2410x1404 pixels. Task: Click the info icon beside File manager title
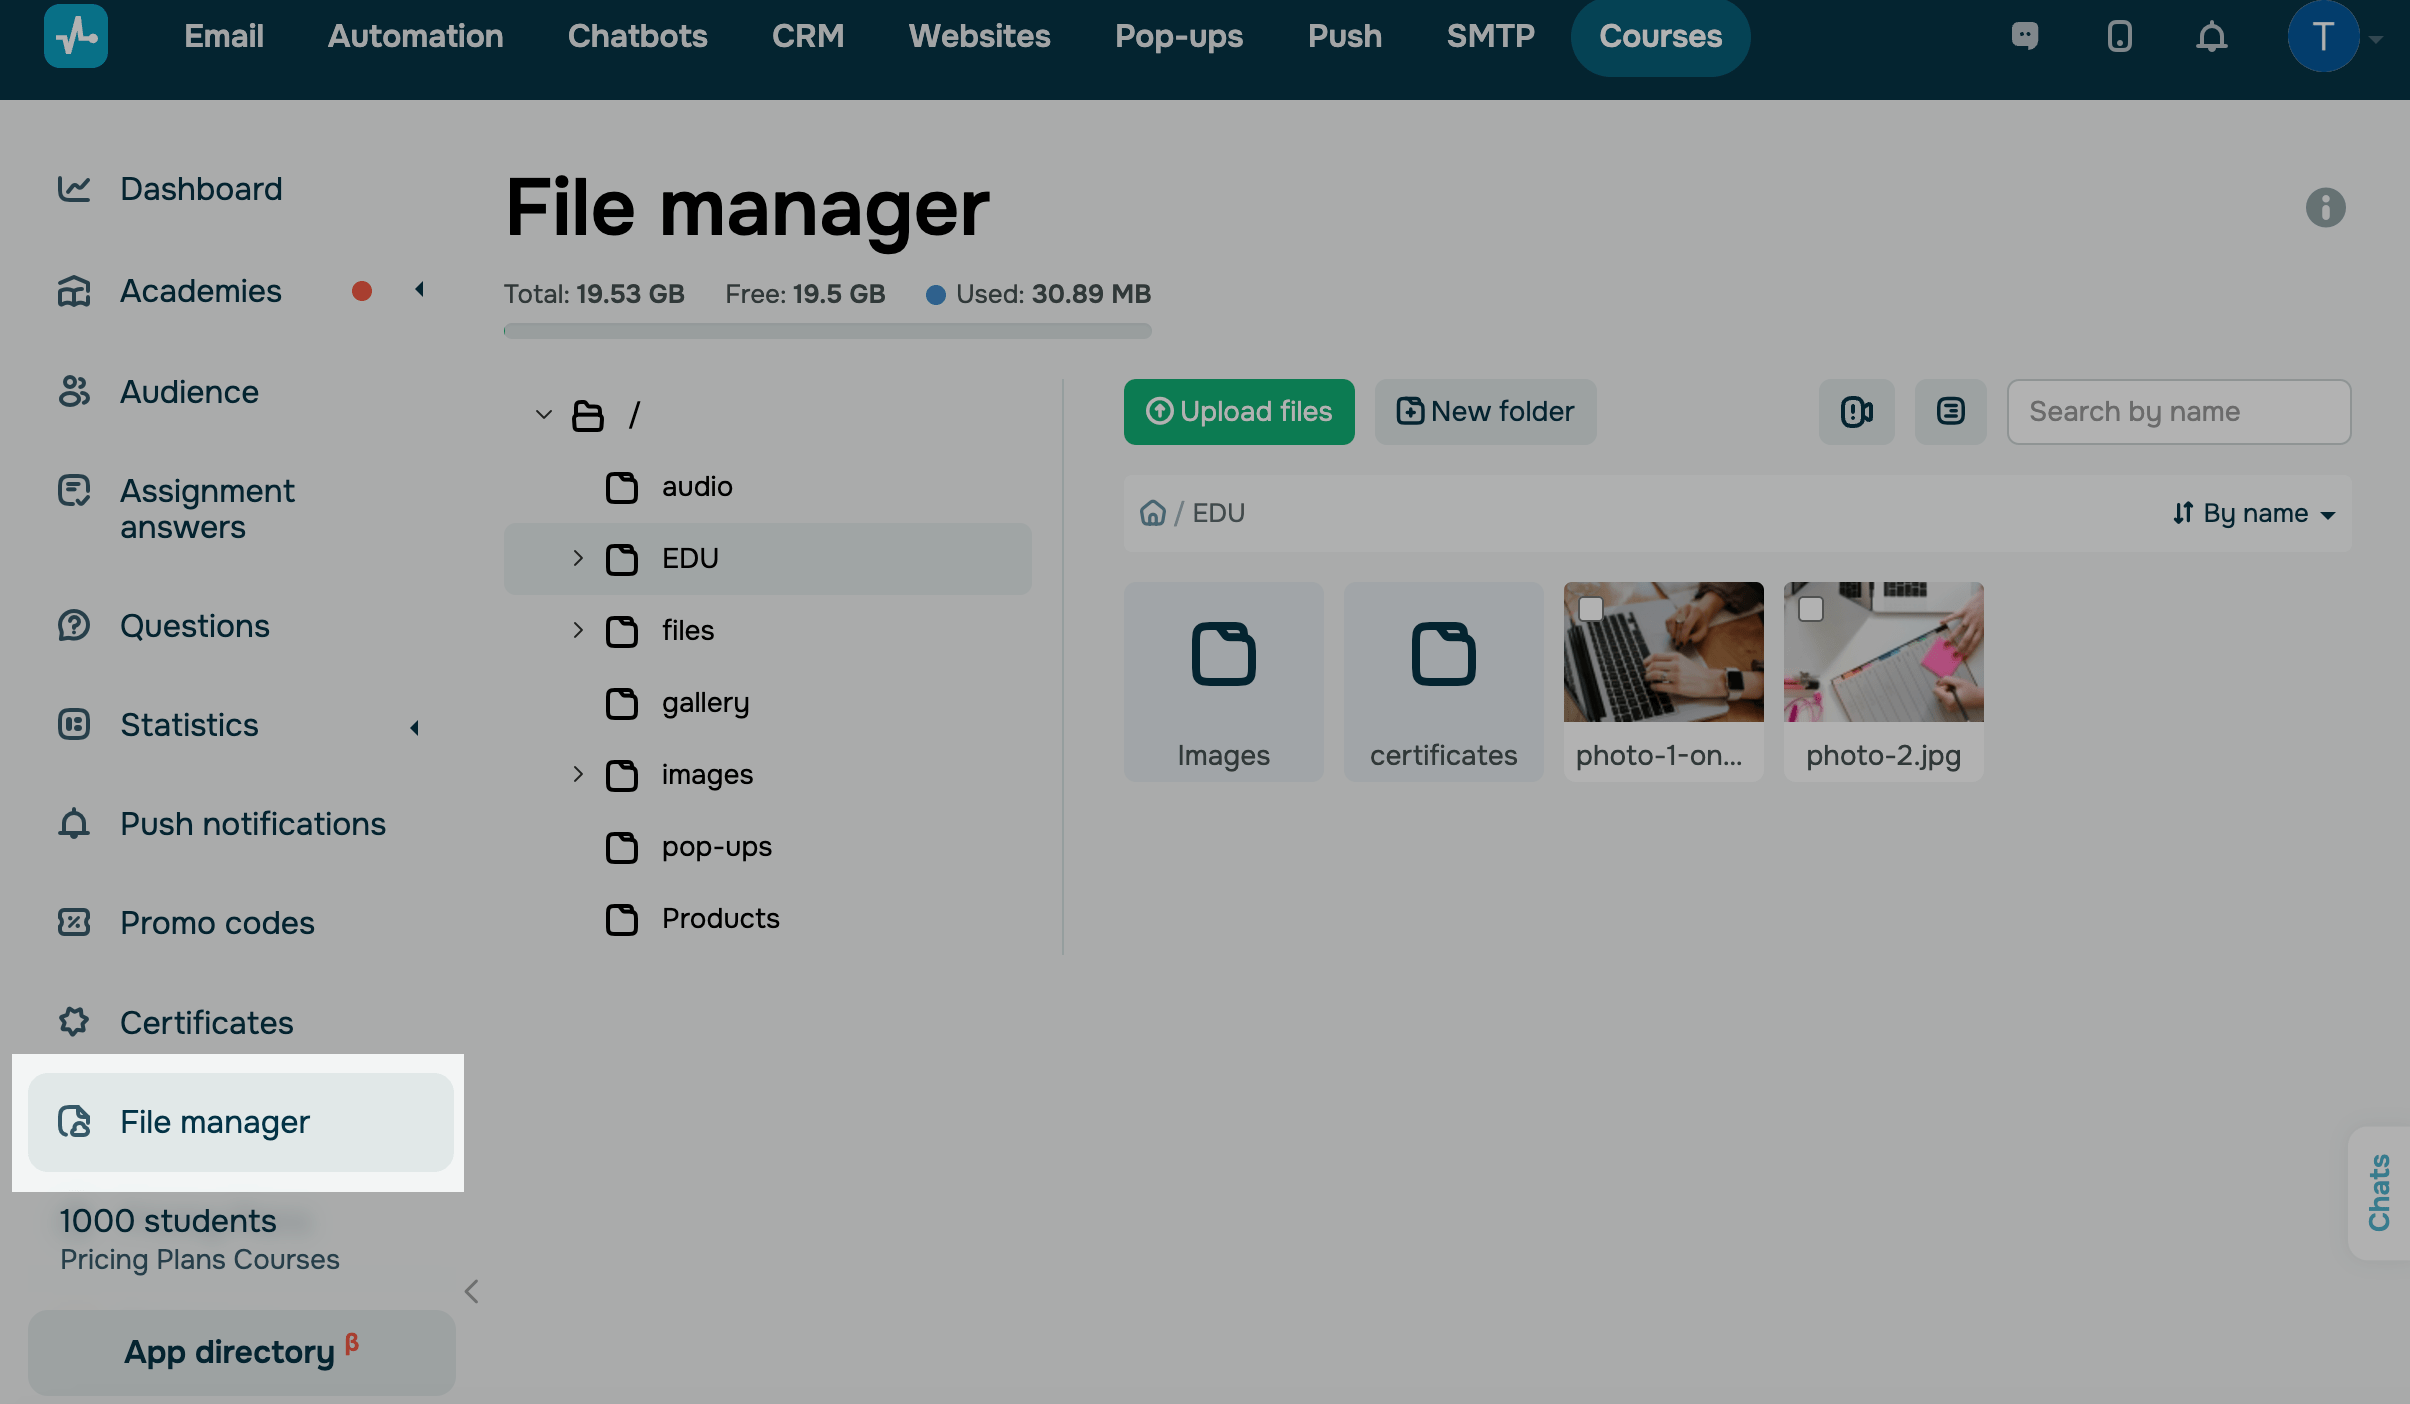(2325, 208)
